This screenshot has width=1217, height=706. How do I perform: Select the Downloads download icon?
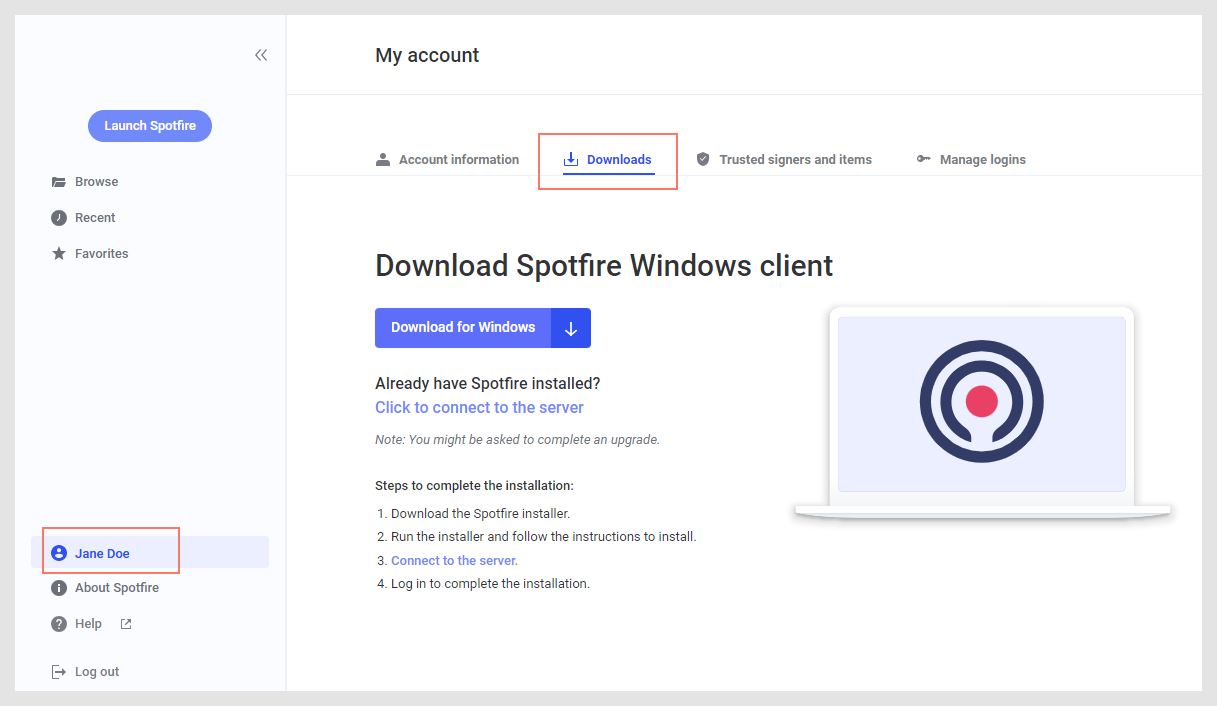pyautogui.click(x=571, y=158)
